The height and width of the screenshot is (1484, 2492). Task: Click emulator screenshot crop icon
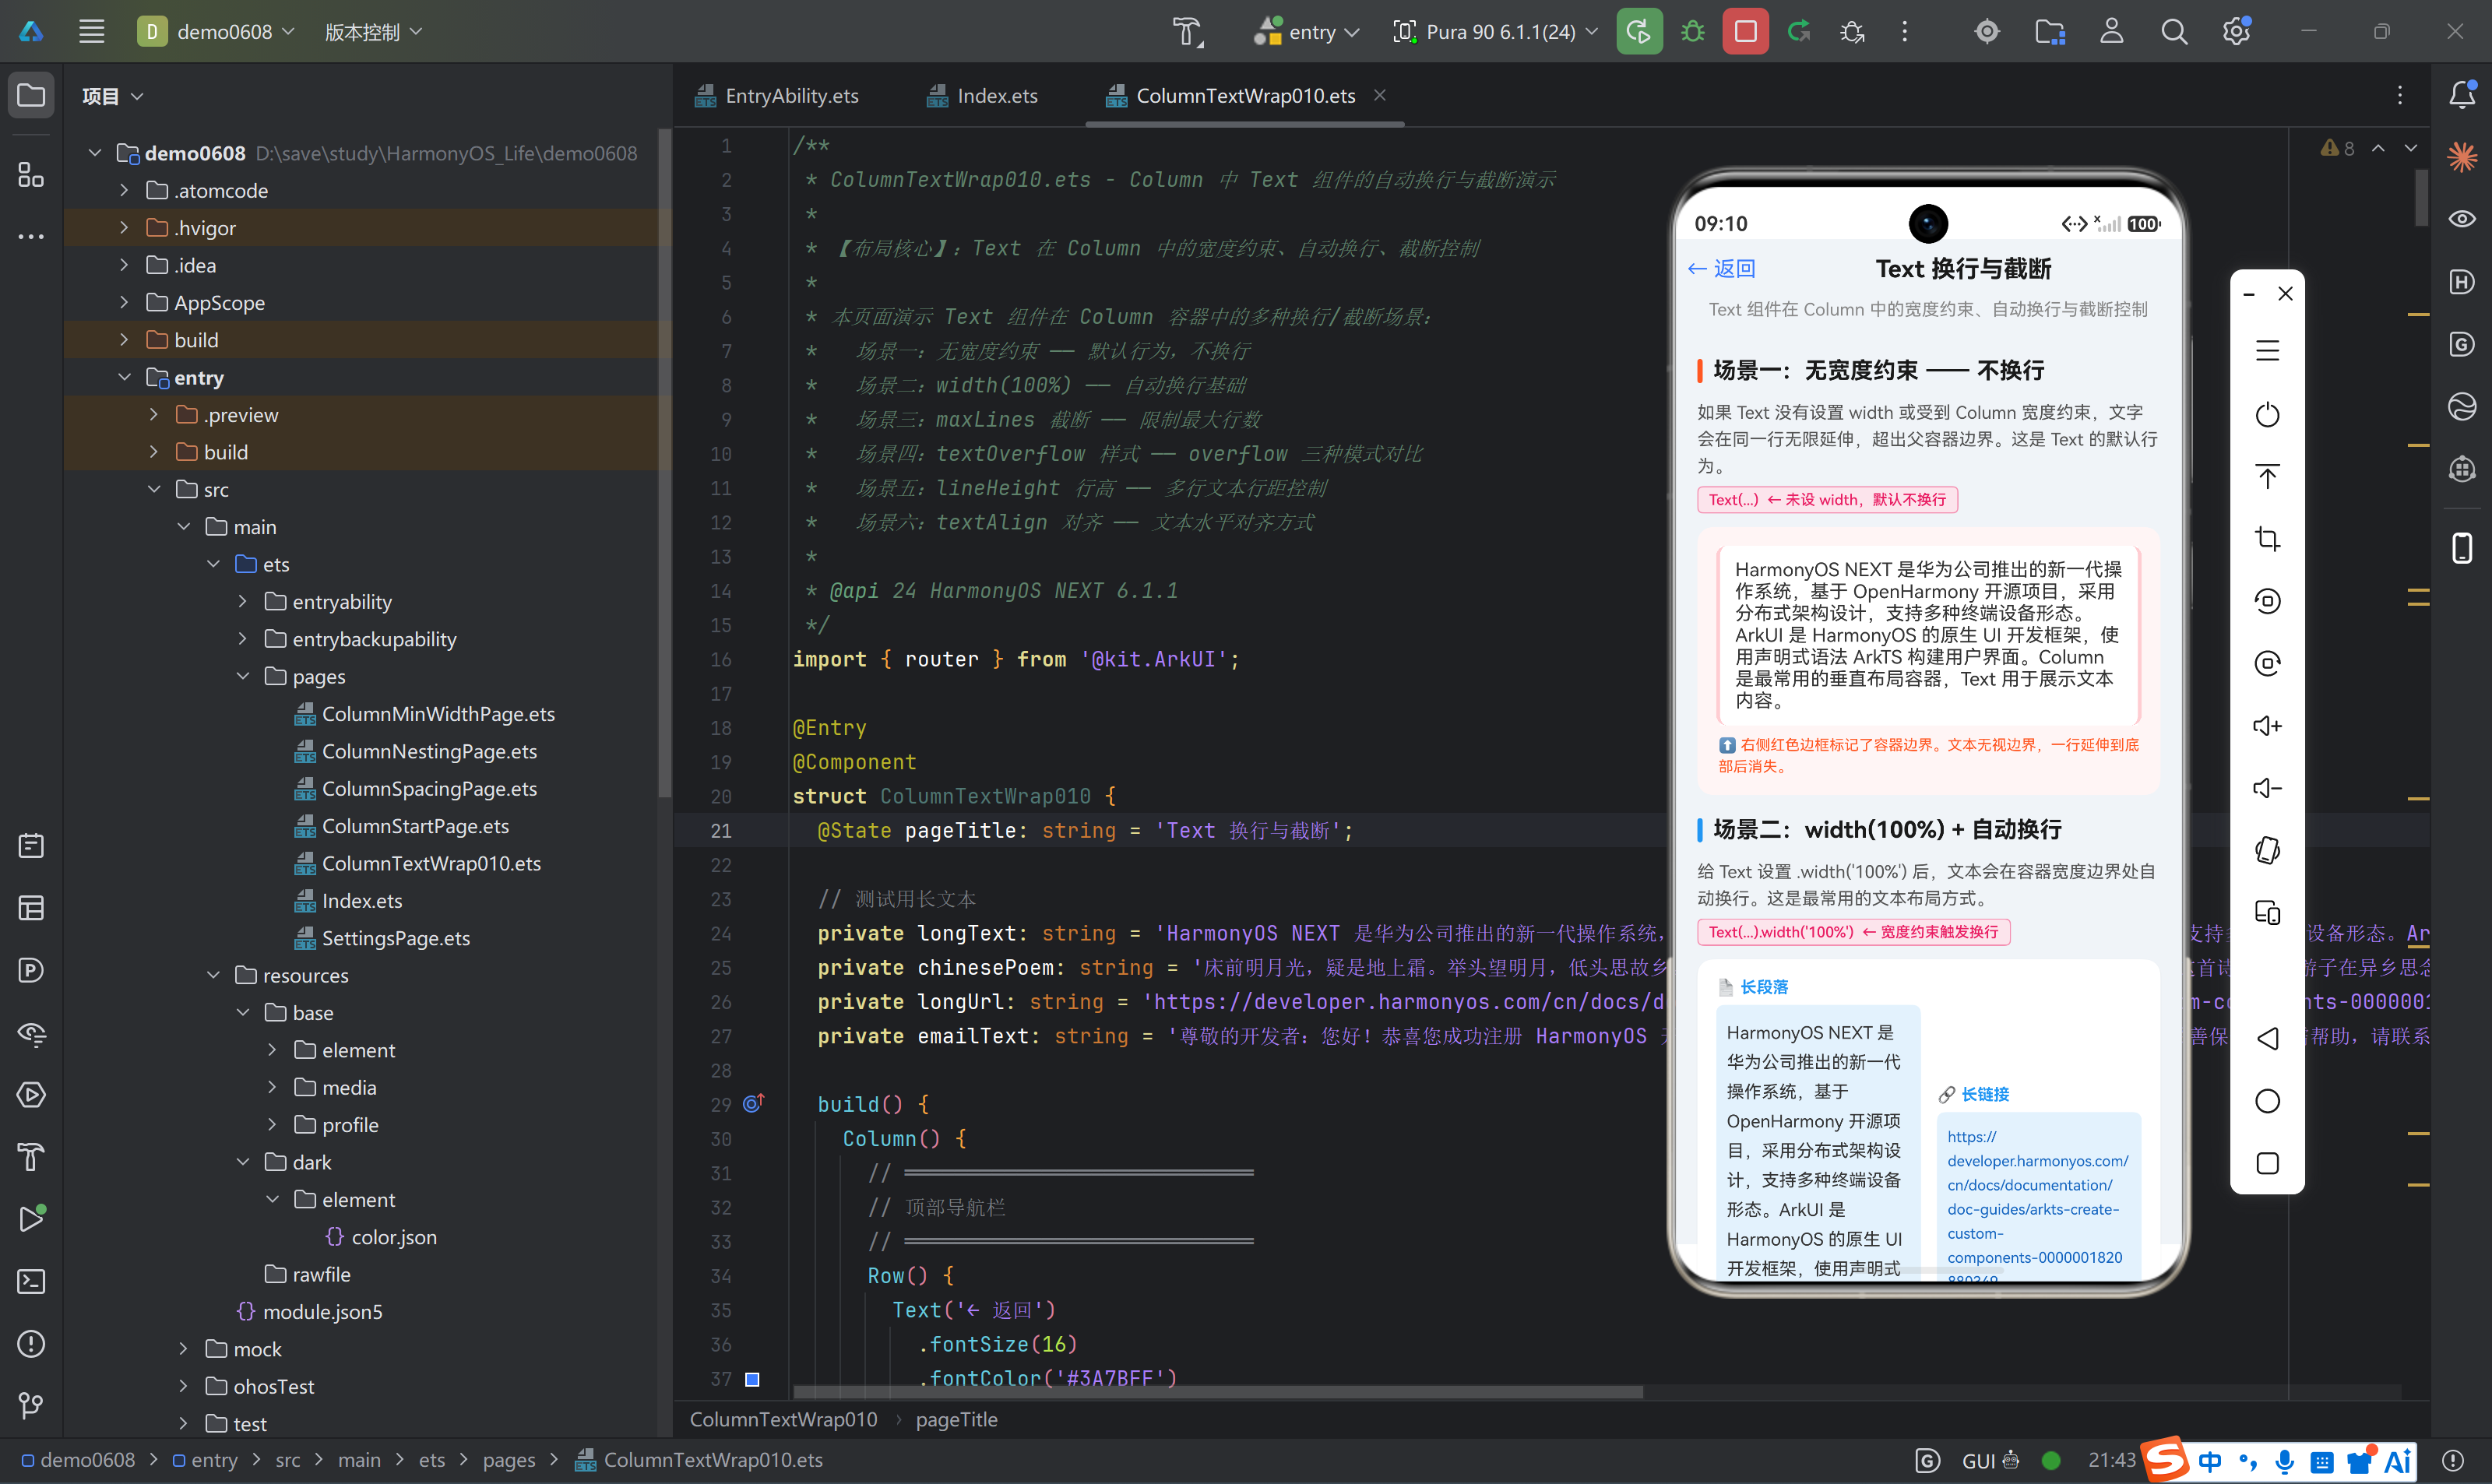2267,539
